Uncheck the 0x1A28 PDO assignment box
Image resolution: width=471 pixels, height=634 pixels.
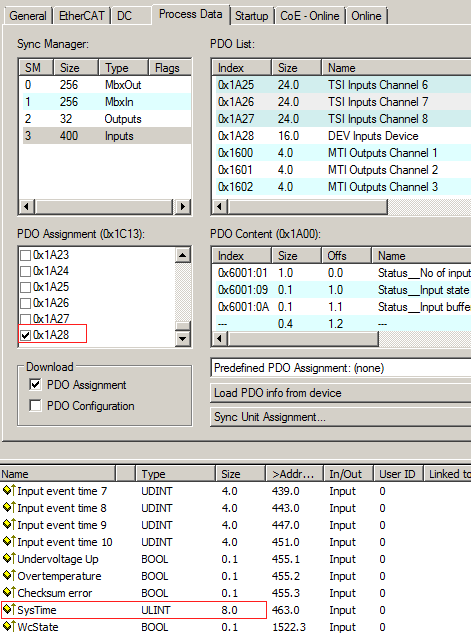[25, 335]
